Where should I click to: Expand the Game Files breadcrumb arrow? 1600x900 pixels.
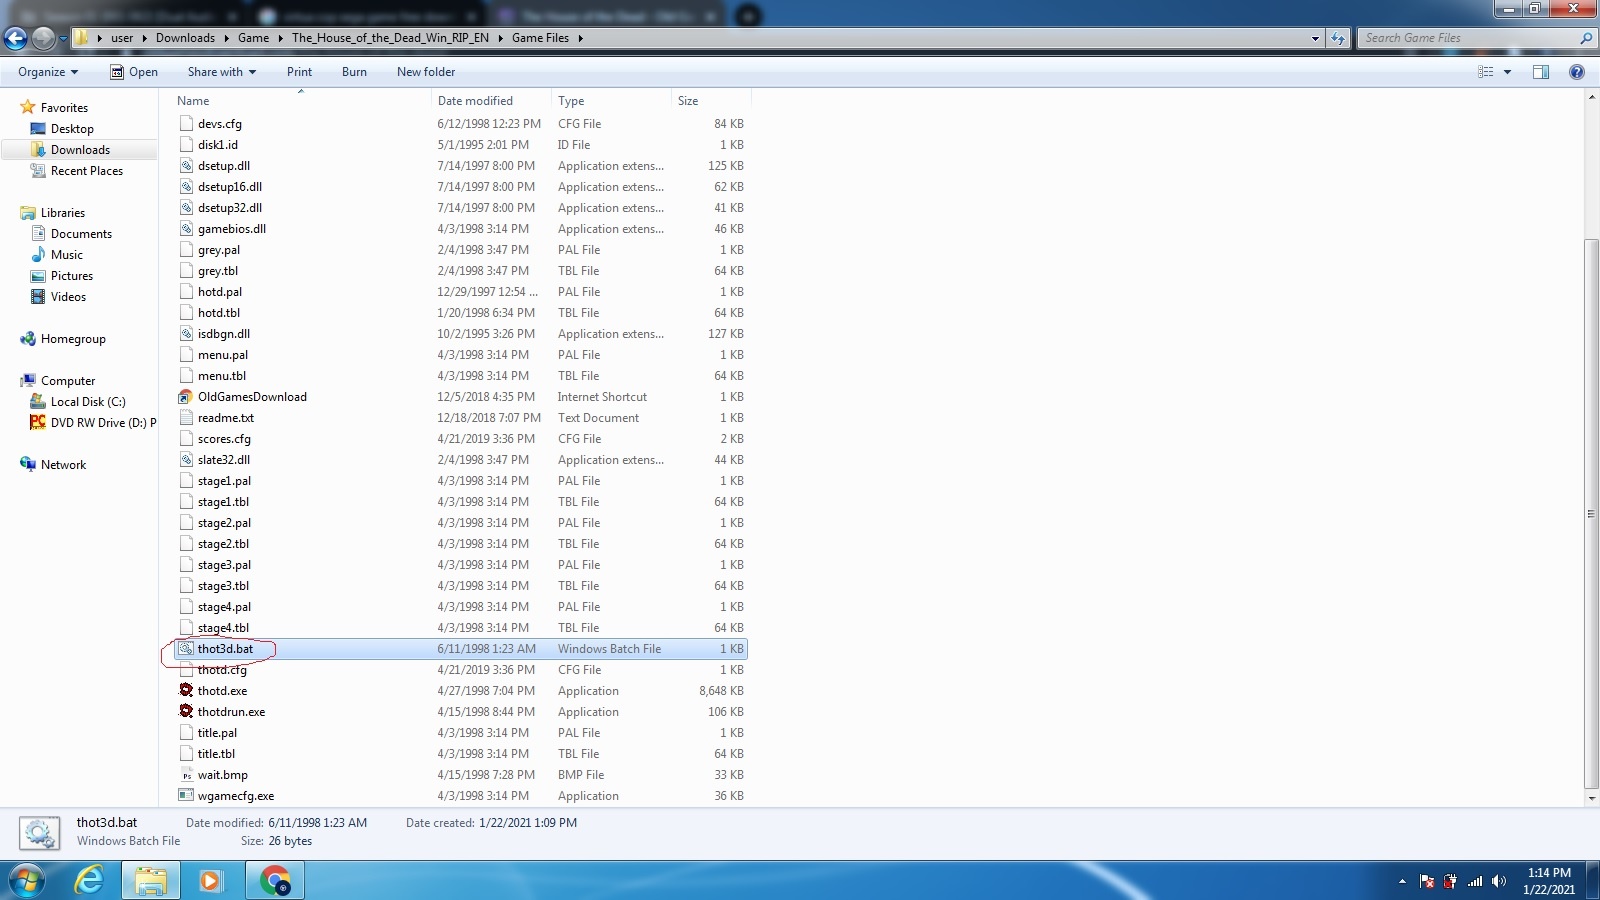pos(580,38)
